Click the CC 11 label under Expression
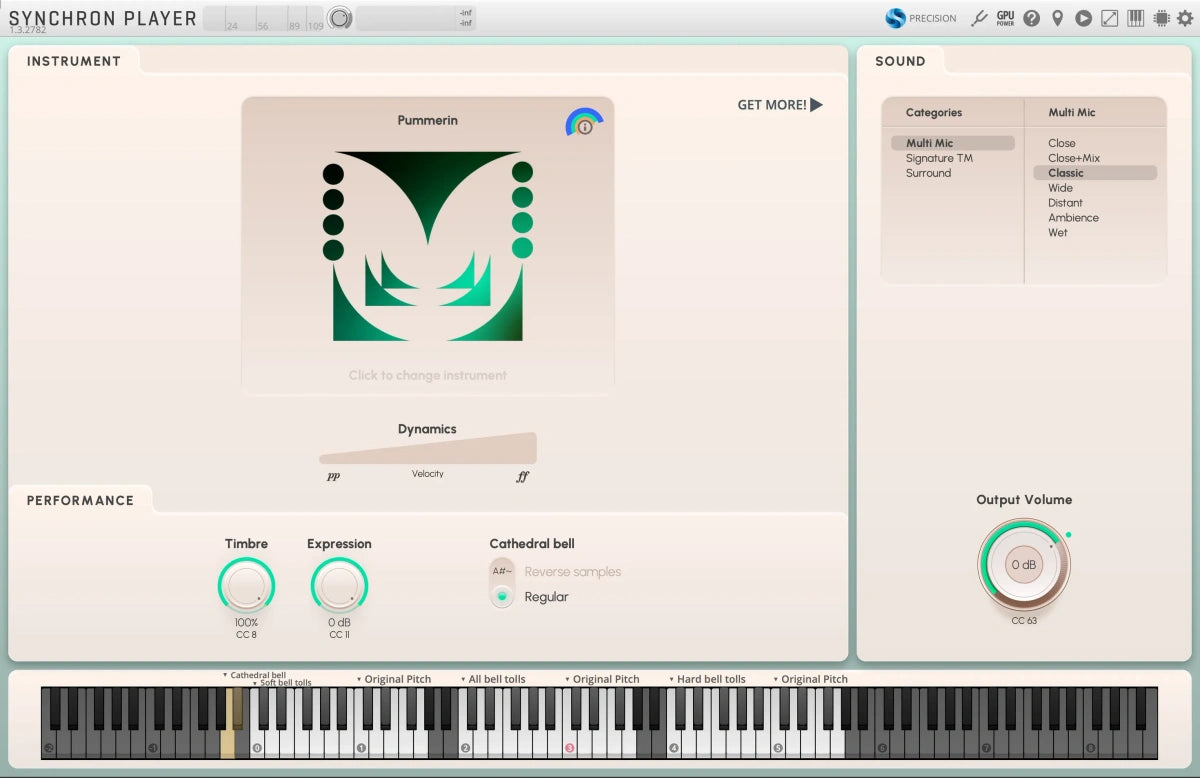Screen dimensions: 1200x778 tap(339, 634)
